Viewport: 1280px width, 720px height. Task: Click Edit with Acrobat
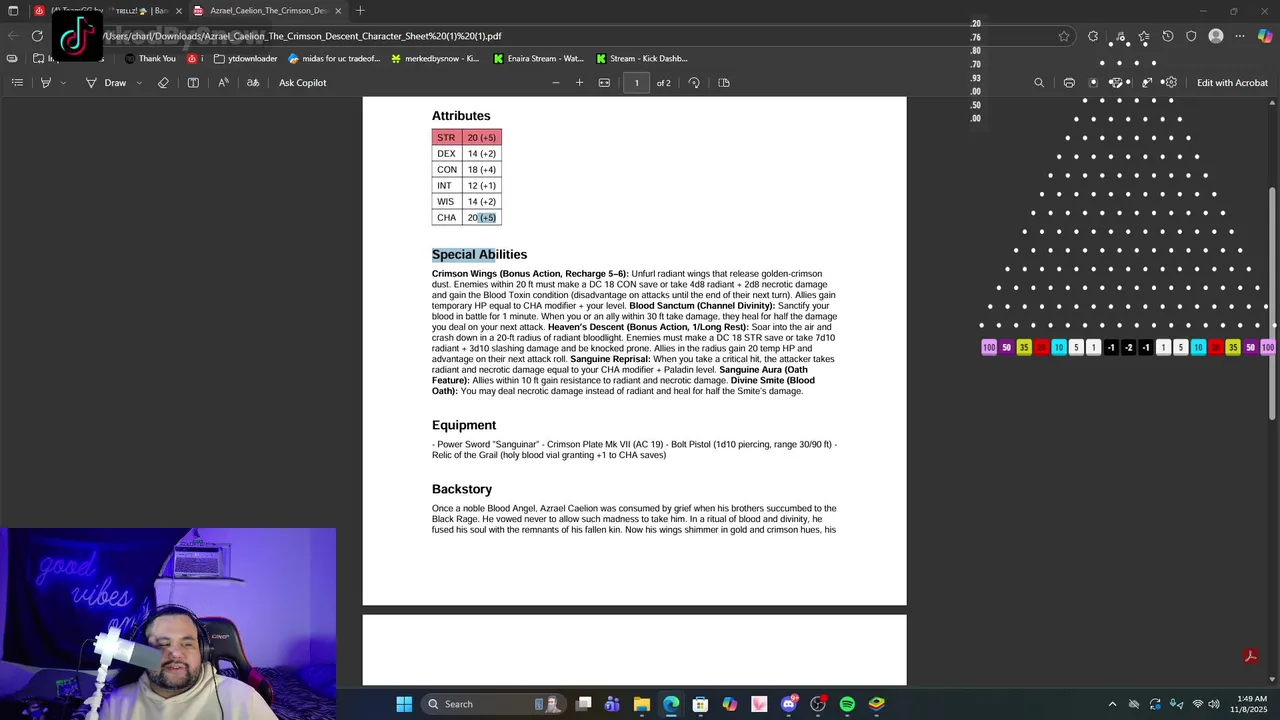coord(1232,83)
